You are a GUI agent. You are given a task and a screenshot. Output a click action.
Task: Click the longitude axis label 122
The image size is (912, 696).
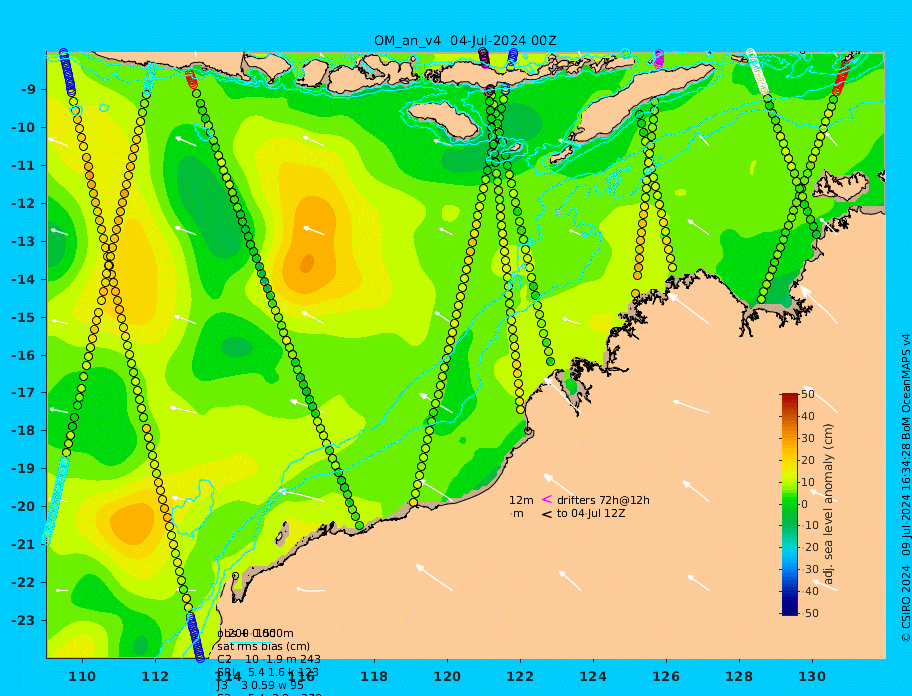pyautogui.click(x=520, y=676)
